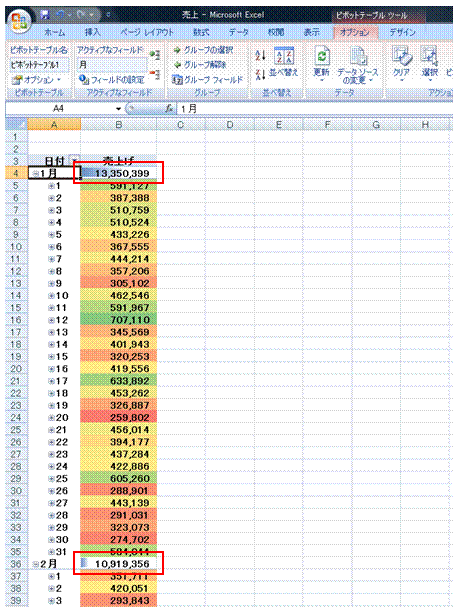This screenshot has height=615, width=461.
Task: Click the sort descending Z-A icon
Action: [x=260, y=74]
